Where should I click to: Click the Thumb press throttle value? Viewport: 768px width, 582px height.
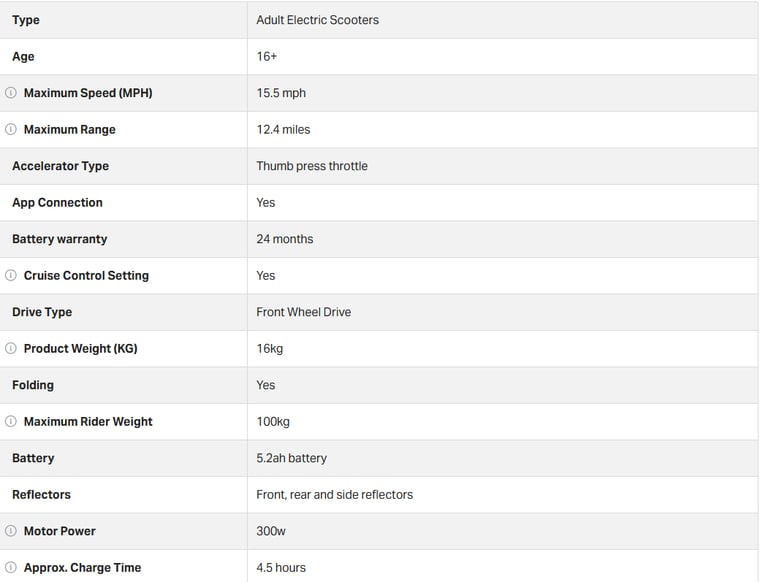(312, 166)
